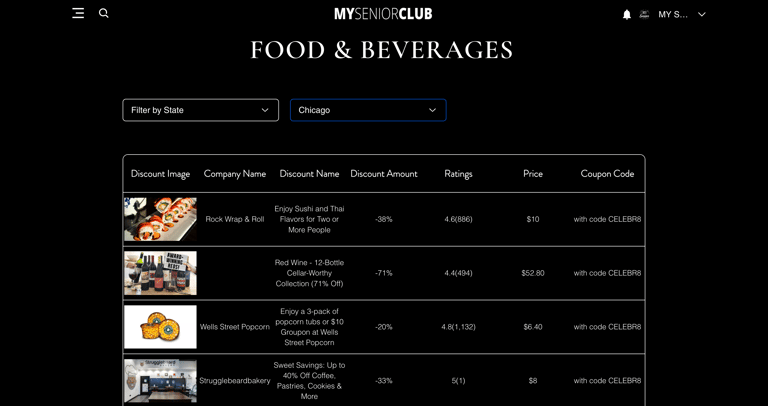The image size is (768, 406).
Task: Click coupon code in Wells Street Popcorn row
Action: click(x=607, y=327)
